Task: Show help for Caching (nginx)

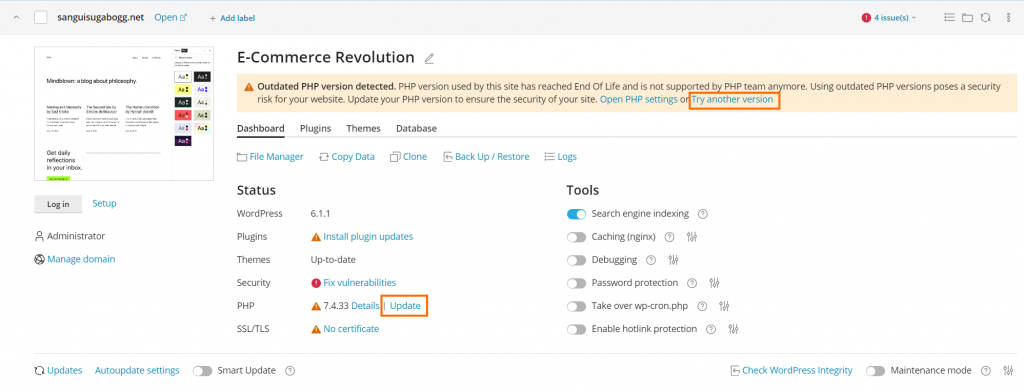Action: tap(669, 237)
